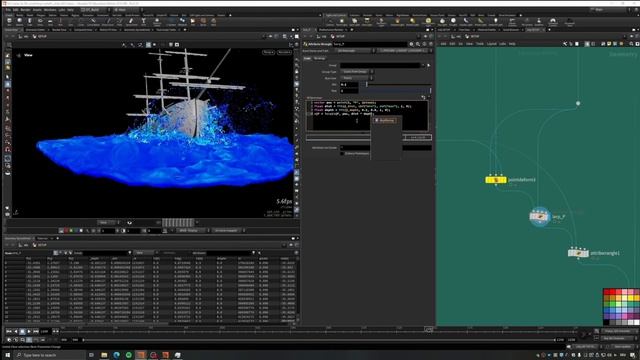
Task: Select the Metaball shelf tool
Action: click(x=182, y=22)
